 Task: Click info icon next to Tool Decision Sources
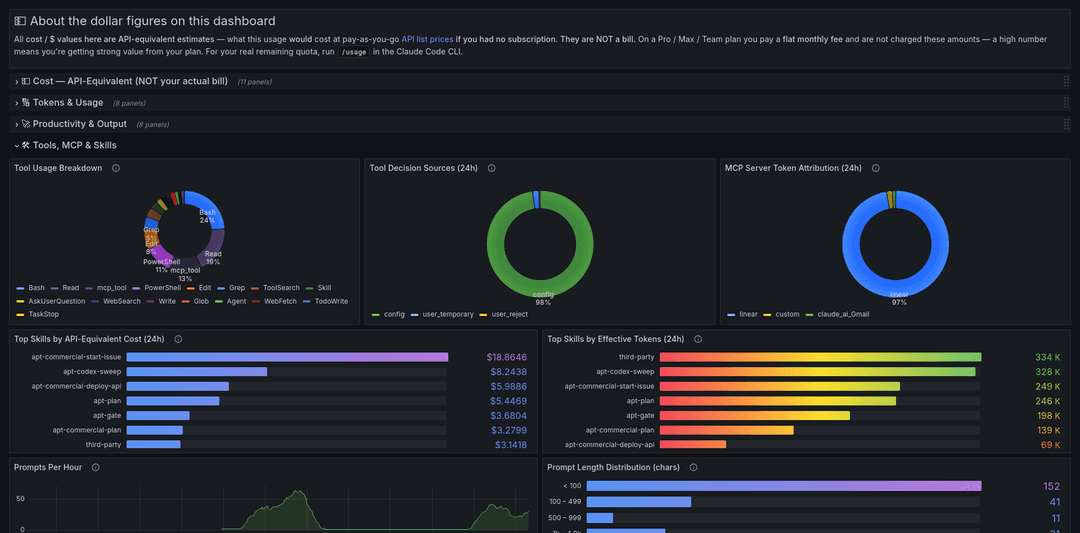point(491,168)
